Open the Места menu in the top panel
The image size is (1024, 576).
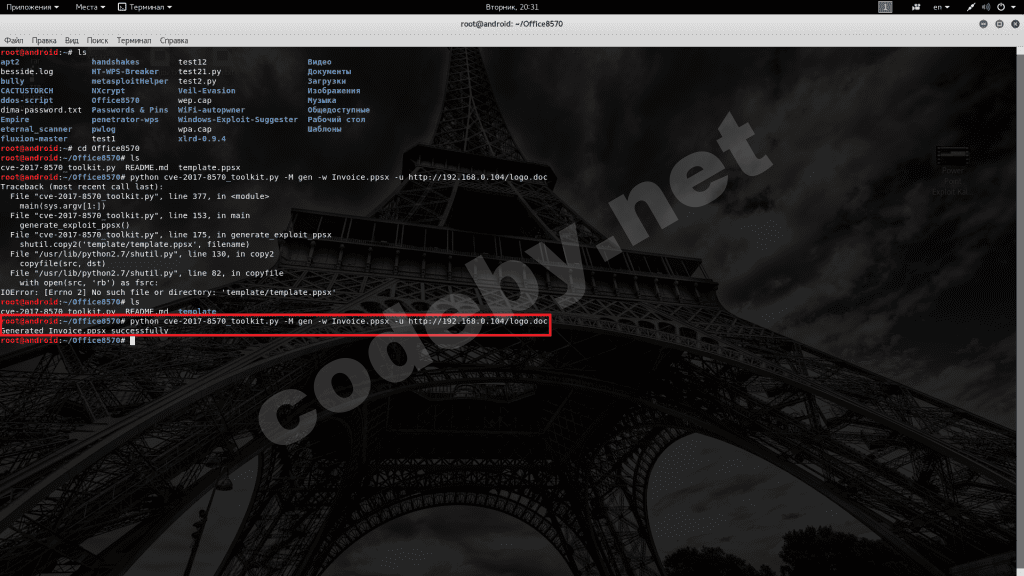coord(89,7)
